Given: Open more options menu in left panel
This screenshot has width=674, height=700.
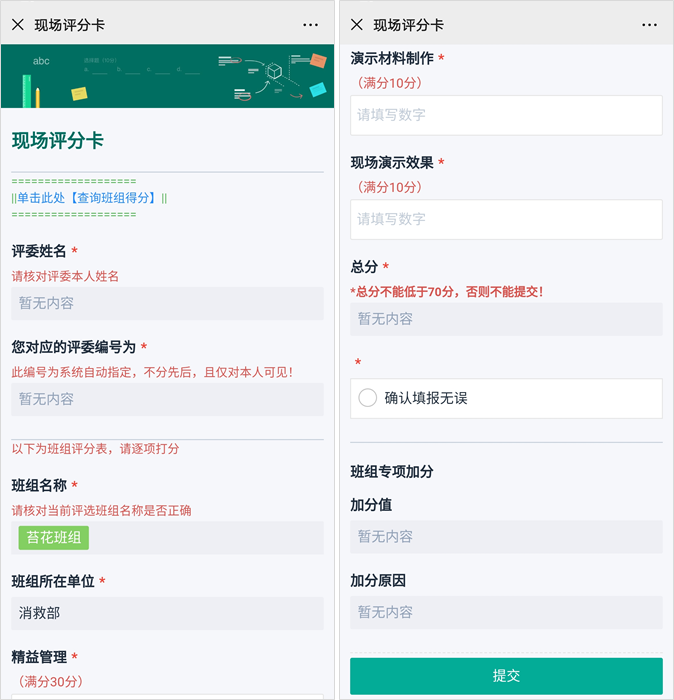Looking at the screenshot, I should coord(311,25).
